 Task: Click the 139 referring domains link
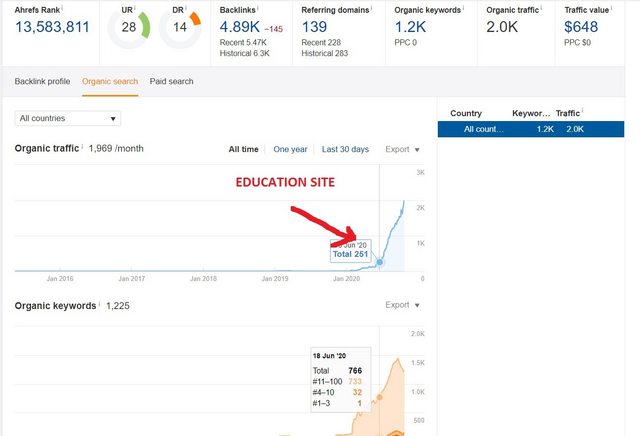(x=315, y=28)
